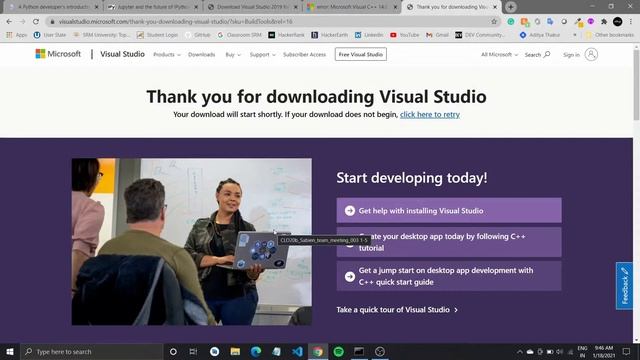640x360 pixels.
Task: Open the Extensions puzzle icon
Action: tap(604, 21)
